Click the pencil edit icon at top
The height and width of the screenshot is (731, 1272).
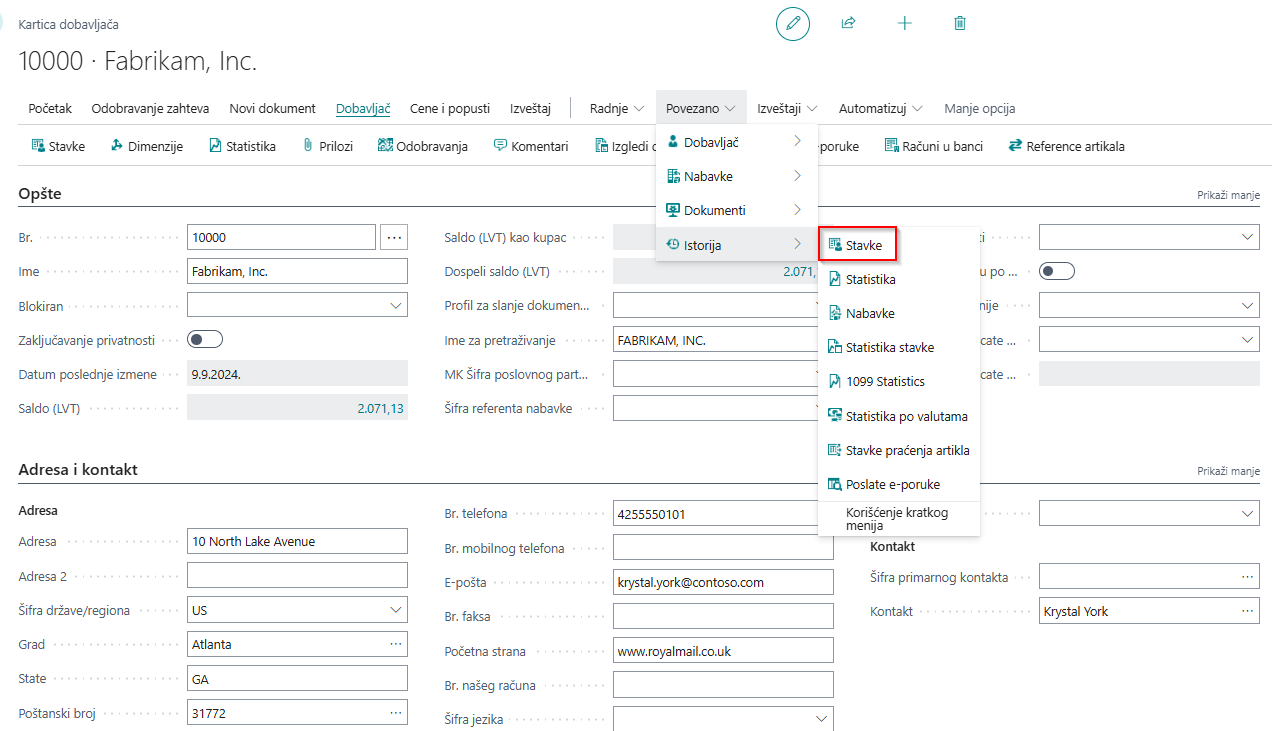pyautogui.click(x=793, y=23)
